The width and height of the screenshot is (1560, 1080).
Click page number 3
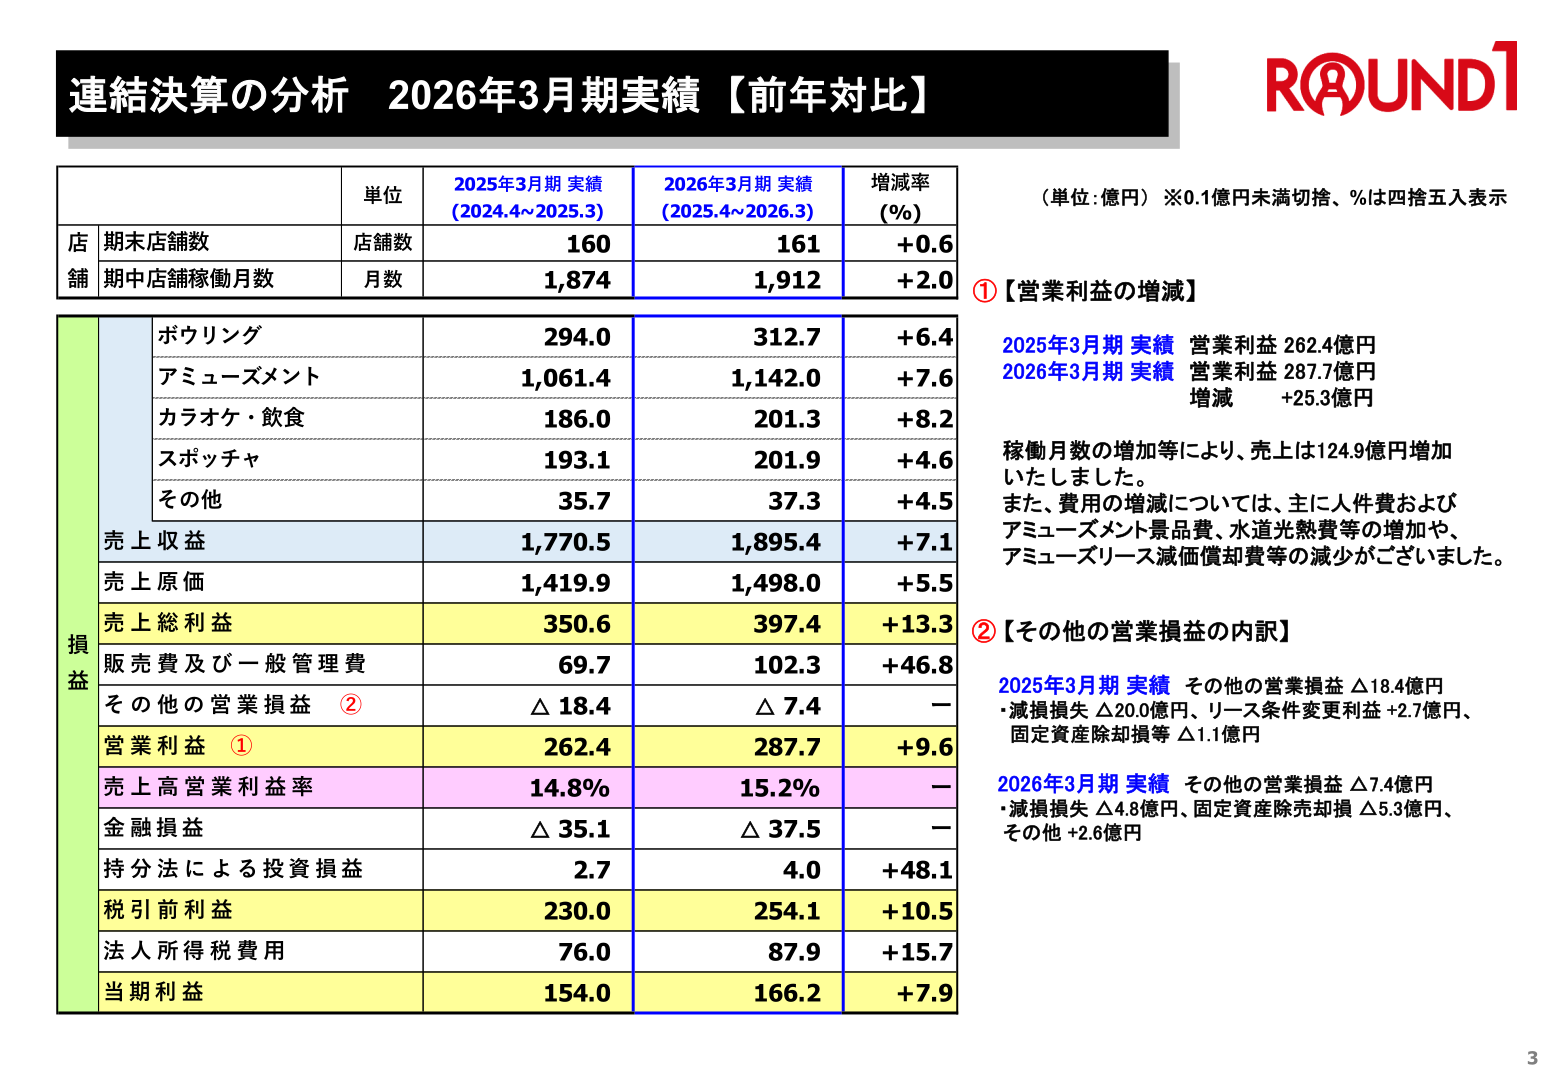1532,1058
